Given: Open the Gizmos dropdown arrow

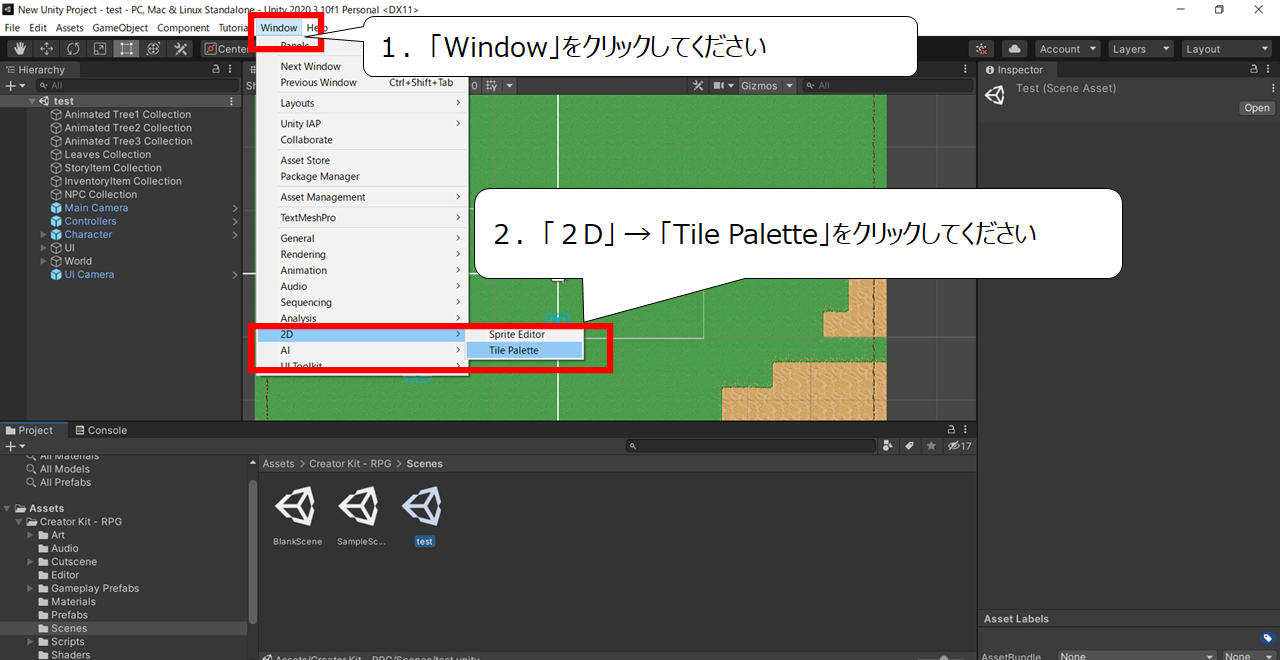Looking at the screenshot, I should click(x=790, y=86).
